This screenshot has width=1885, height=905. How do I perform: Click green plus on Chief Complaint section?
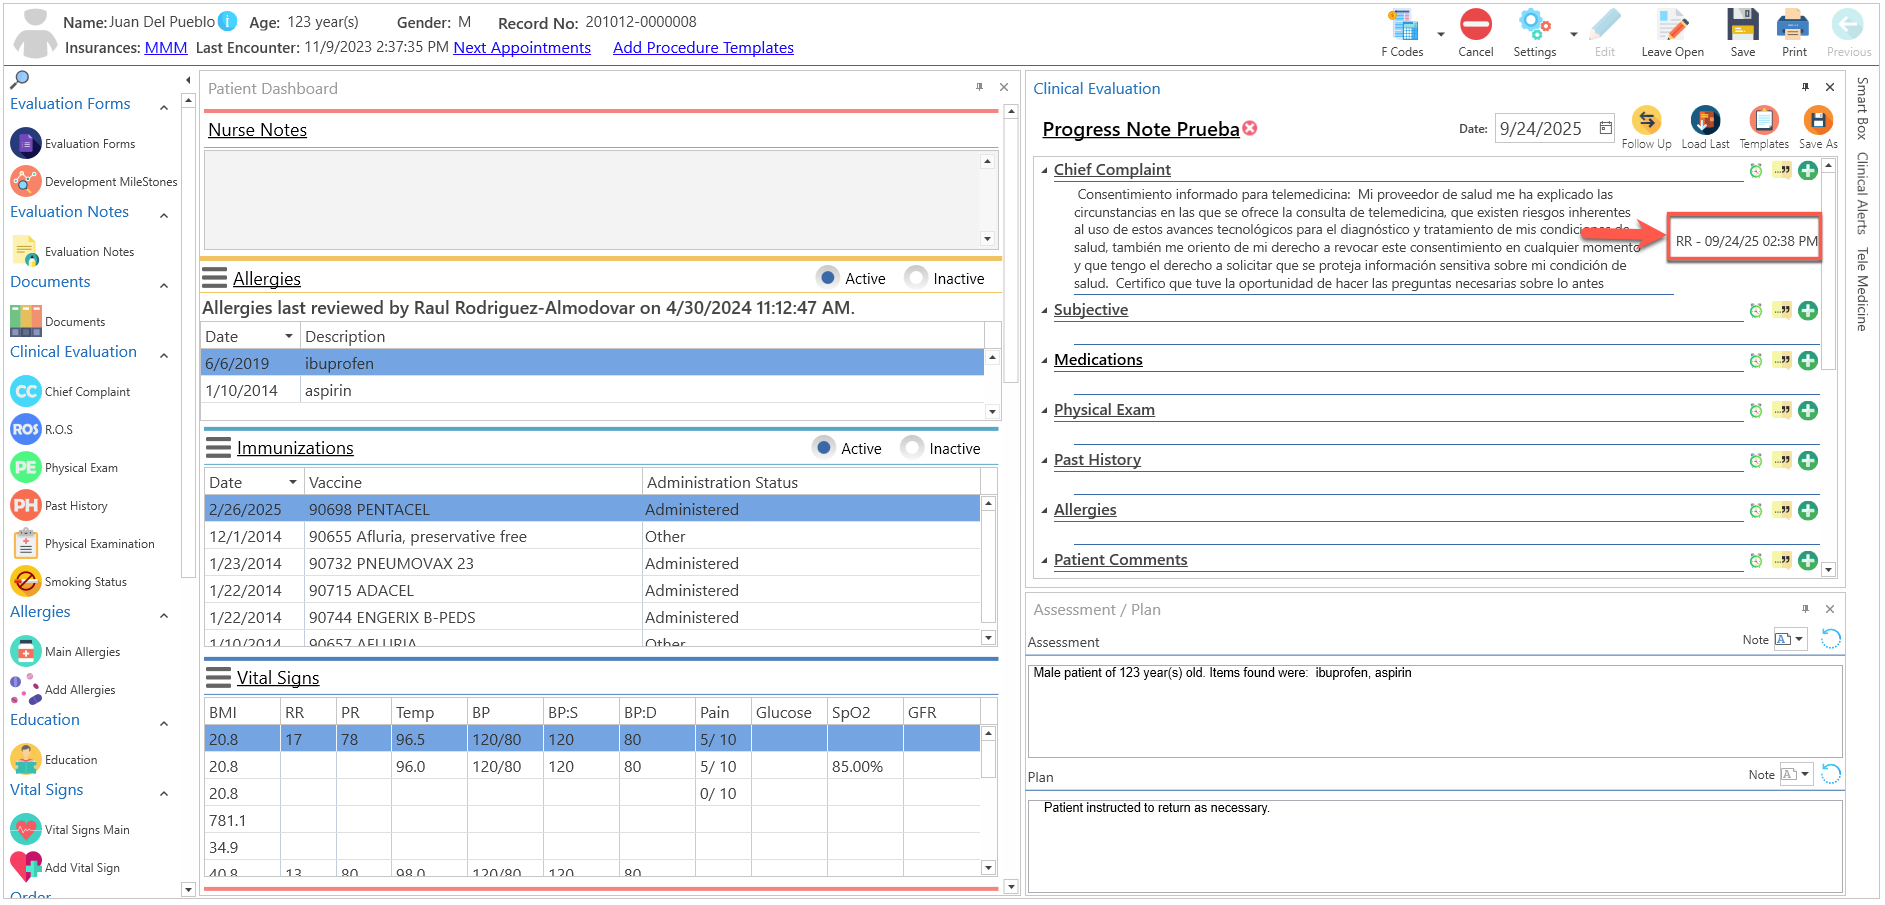[x=1808, y=171]
